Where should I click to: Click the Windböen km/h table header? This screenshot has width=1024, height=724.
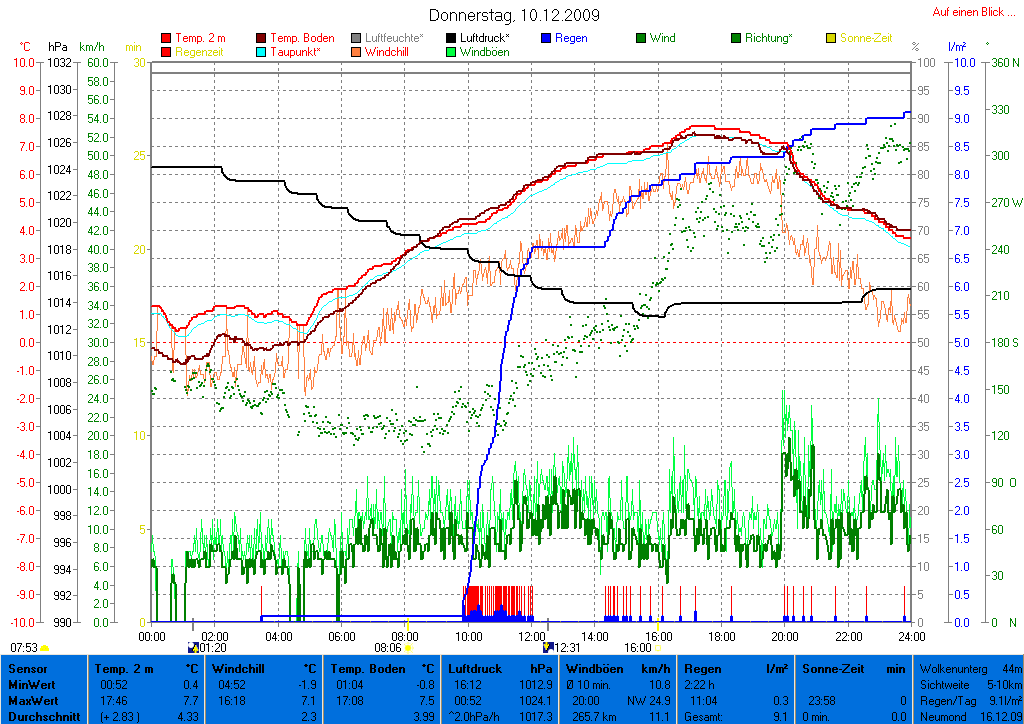pos(617,668)
